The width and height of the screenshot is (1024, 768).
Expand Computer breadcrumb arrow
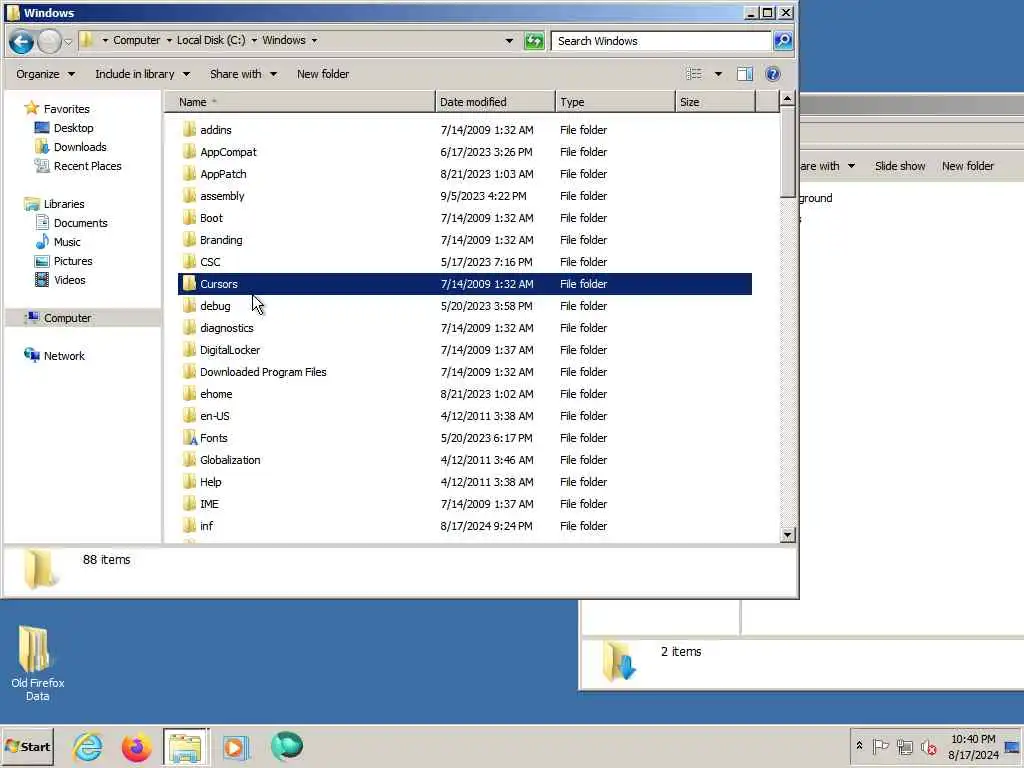click(169, 40)
